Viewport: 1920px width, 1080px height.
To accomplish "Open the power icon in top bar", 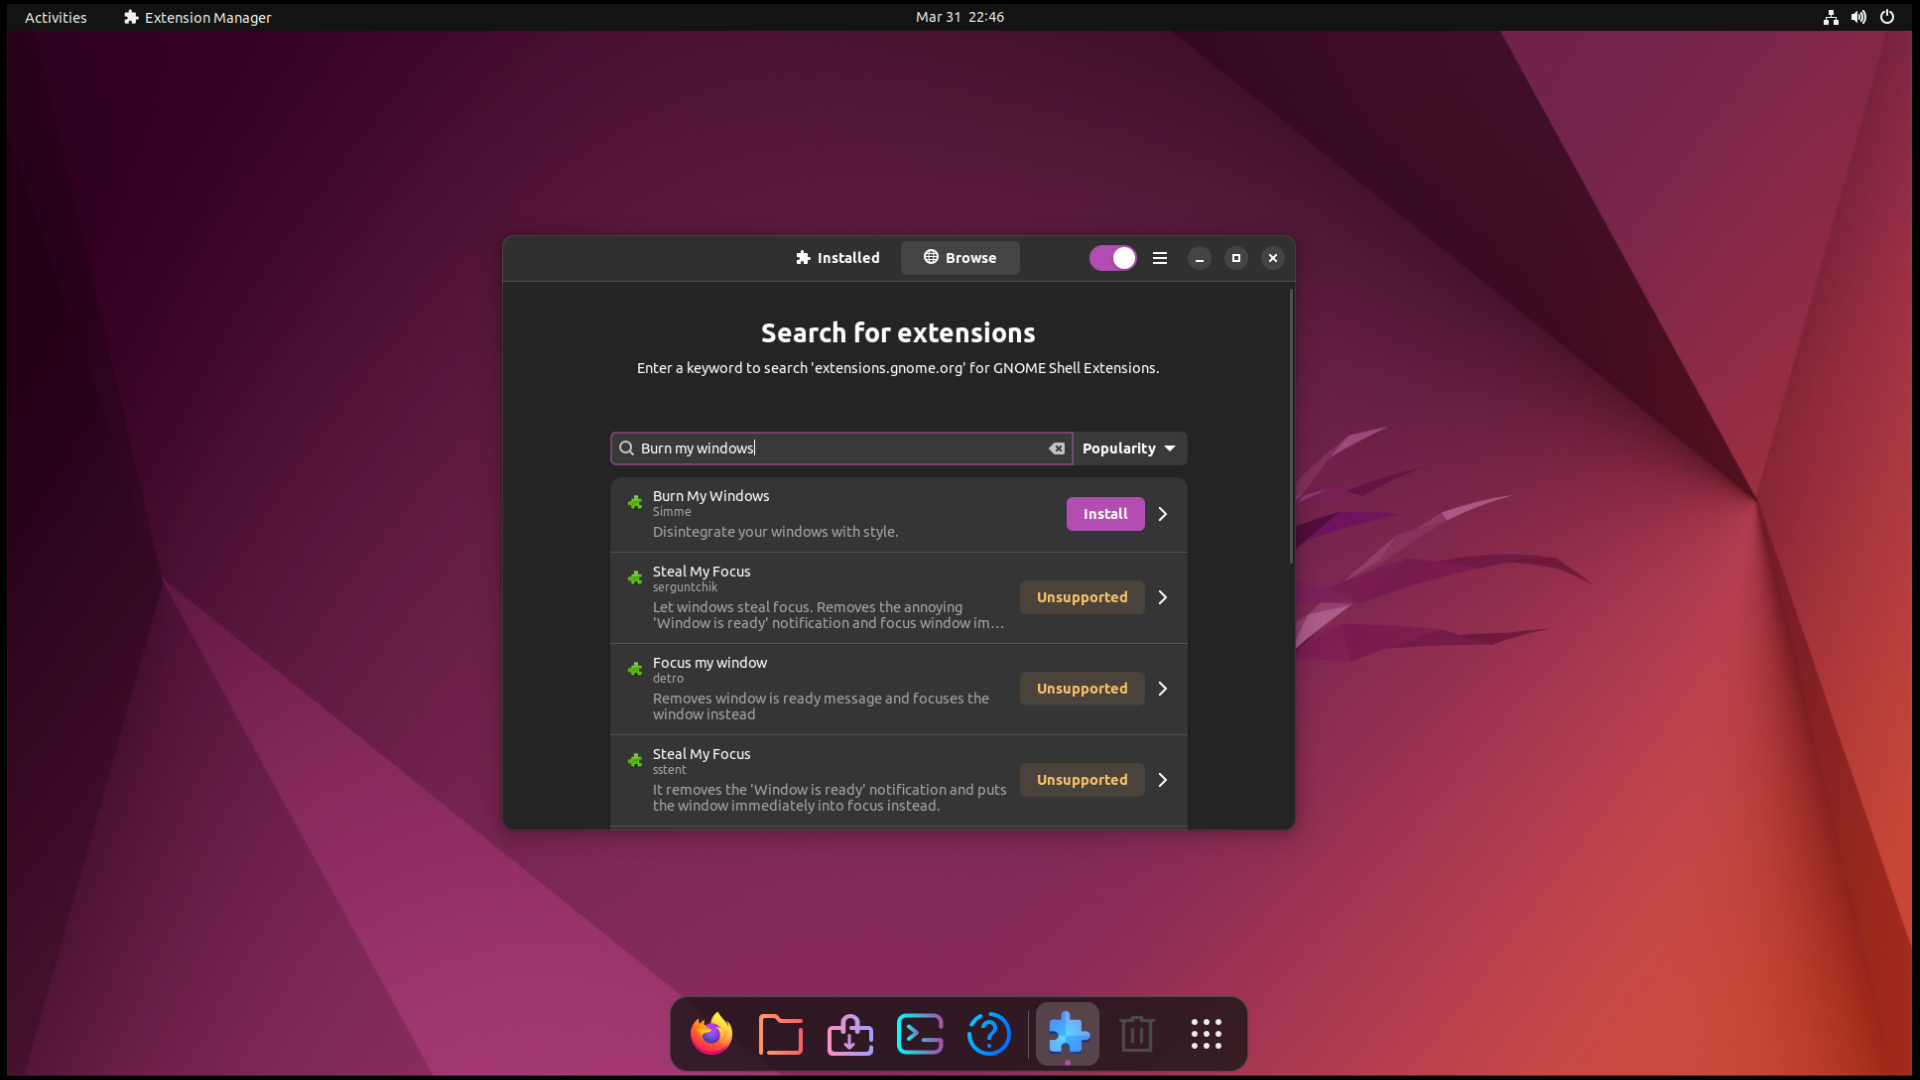I will 1887,17.
